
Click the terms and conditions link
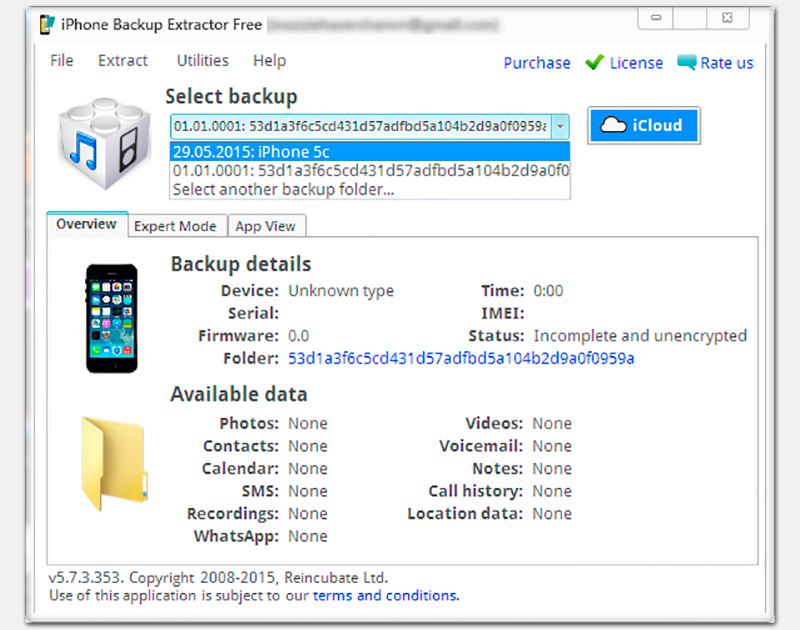coord(385,595)
